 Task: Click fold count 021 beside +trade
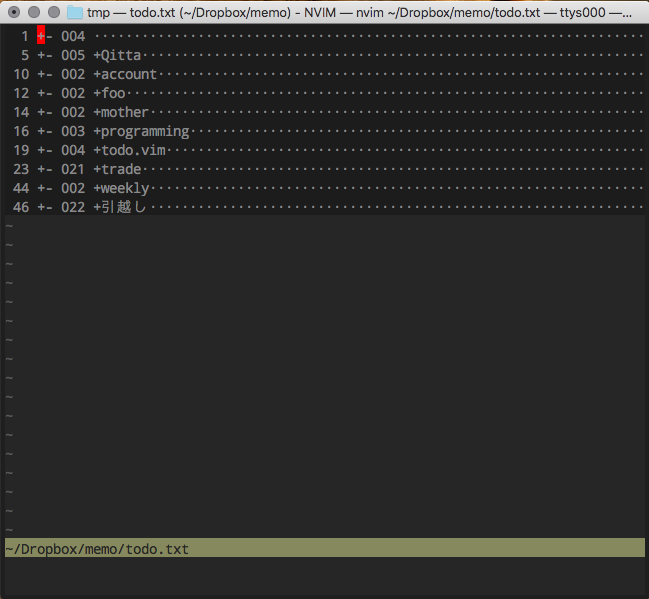[73, 170]
